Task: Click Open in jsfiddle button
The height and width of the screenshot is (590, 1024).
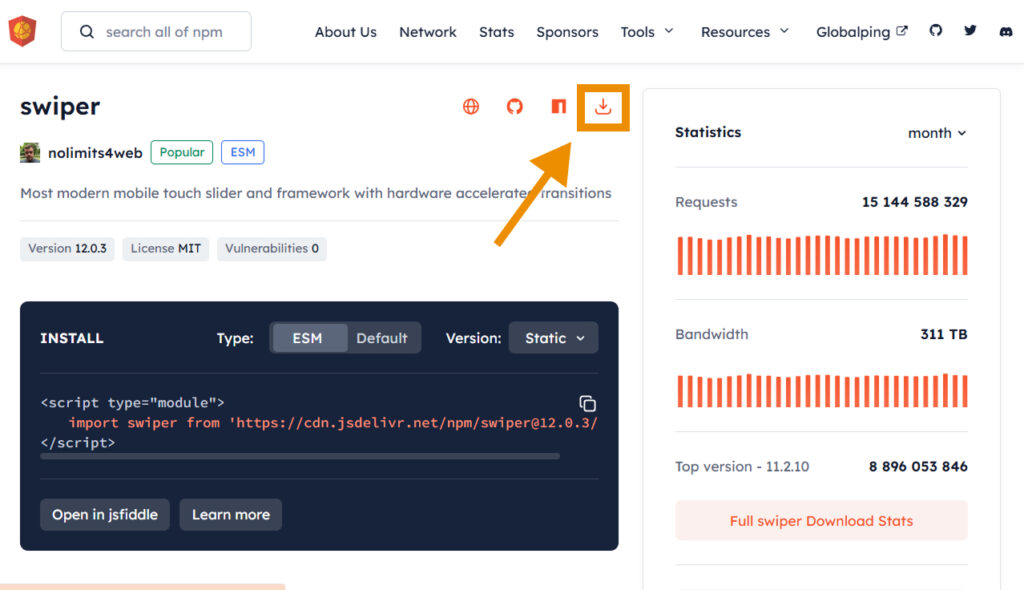Action: pos(105,515)
